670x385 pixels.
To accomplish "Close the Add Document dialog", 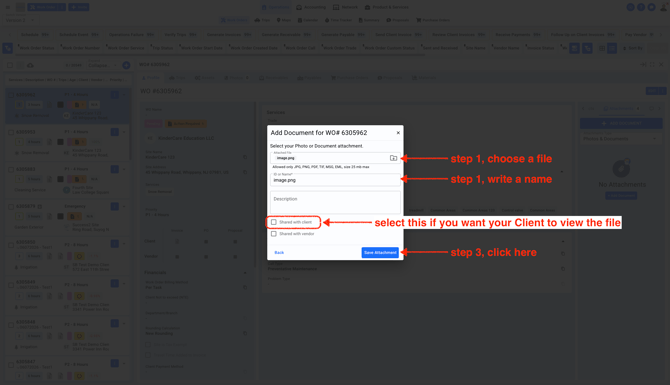I will tap(398, 133).
